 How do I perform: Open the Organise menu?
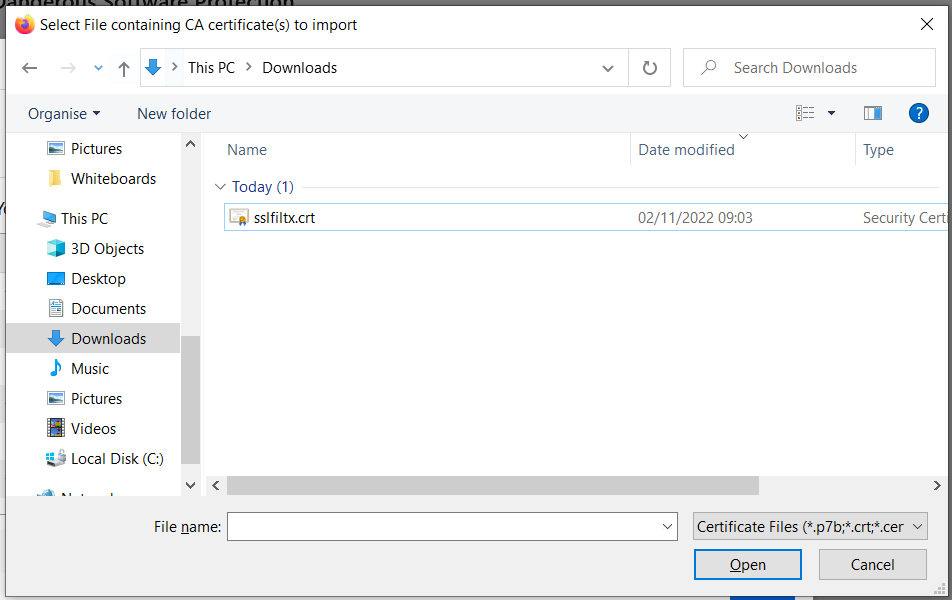pos(64,113)
